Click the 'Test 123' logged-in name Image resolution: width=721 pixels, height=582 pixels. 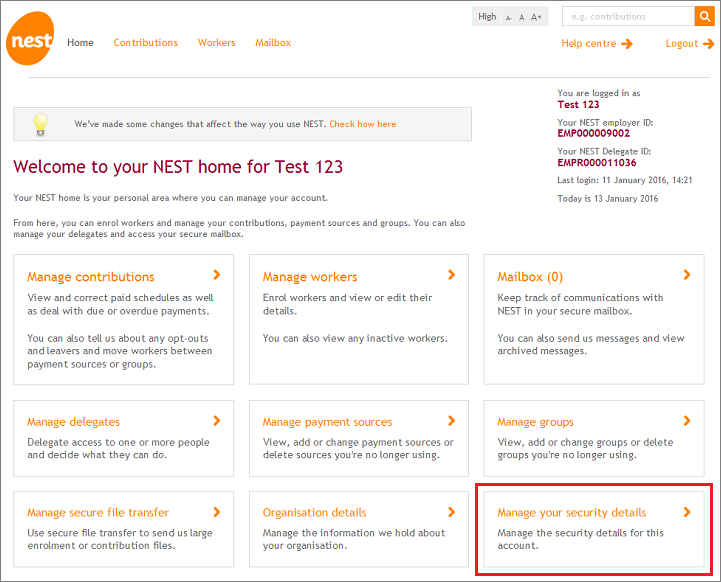click(578, 105)
